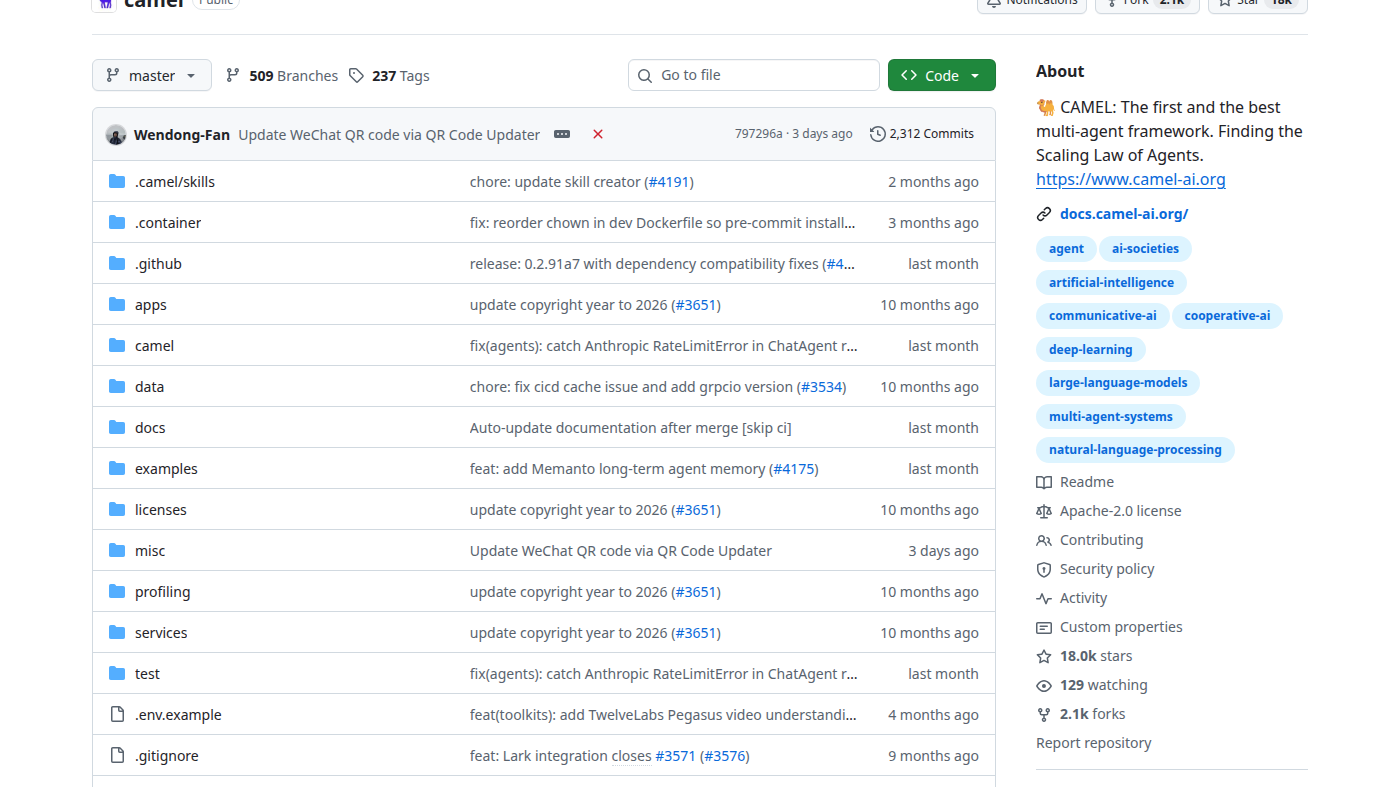Open the Apache-2.0 license link
The image size is (1400, 787).
point(1109,511)
